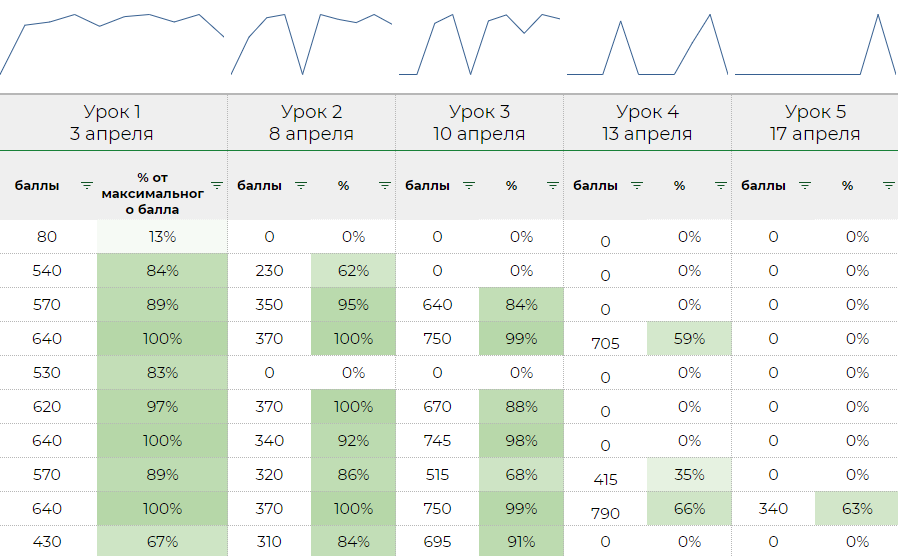Click the sparkline chart above Урок 4
898x556 pixels.
pos(647,45)
